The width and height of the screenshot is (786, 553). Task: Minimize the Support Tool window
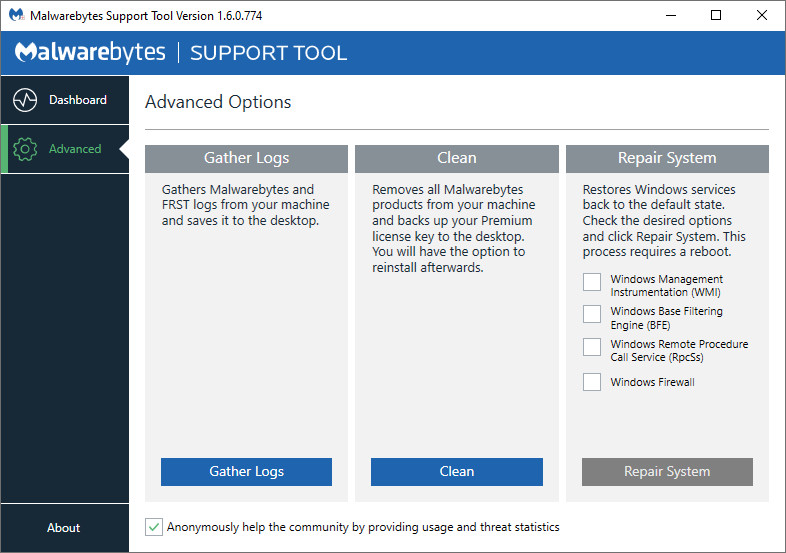pos(669,15)
